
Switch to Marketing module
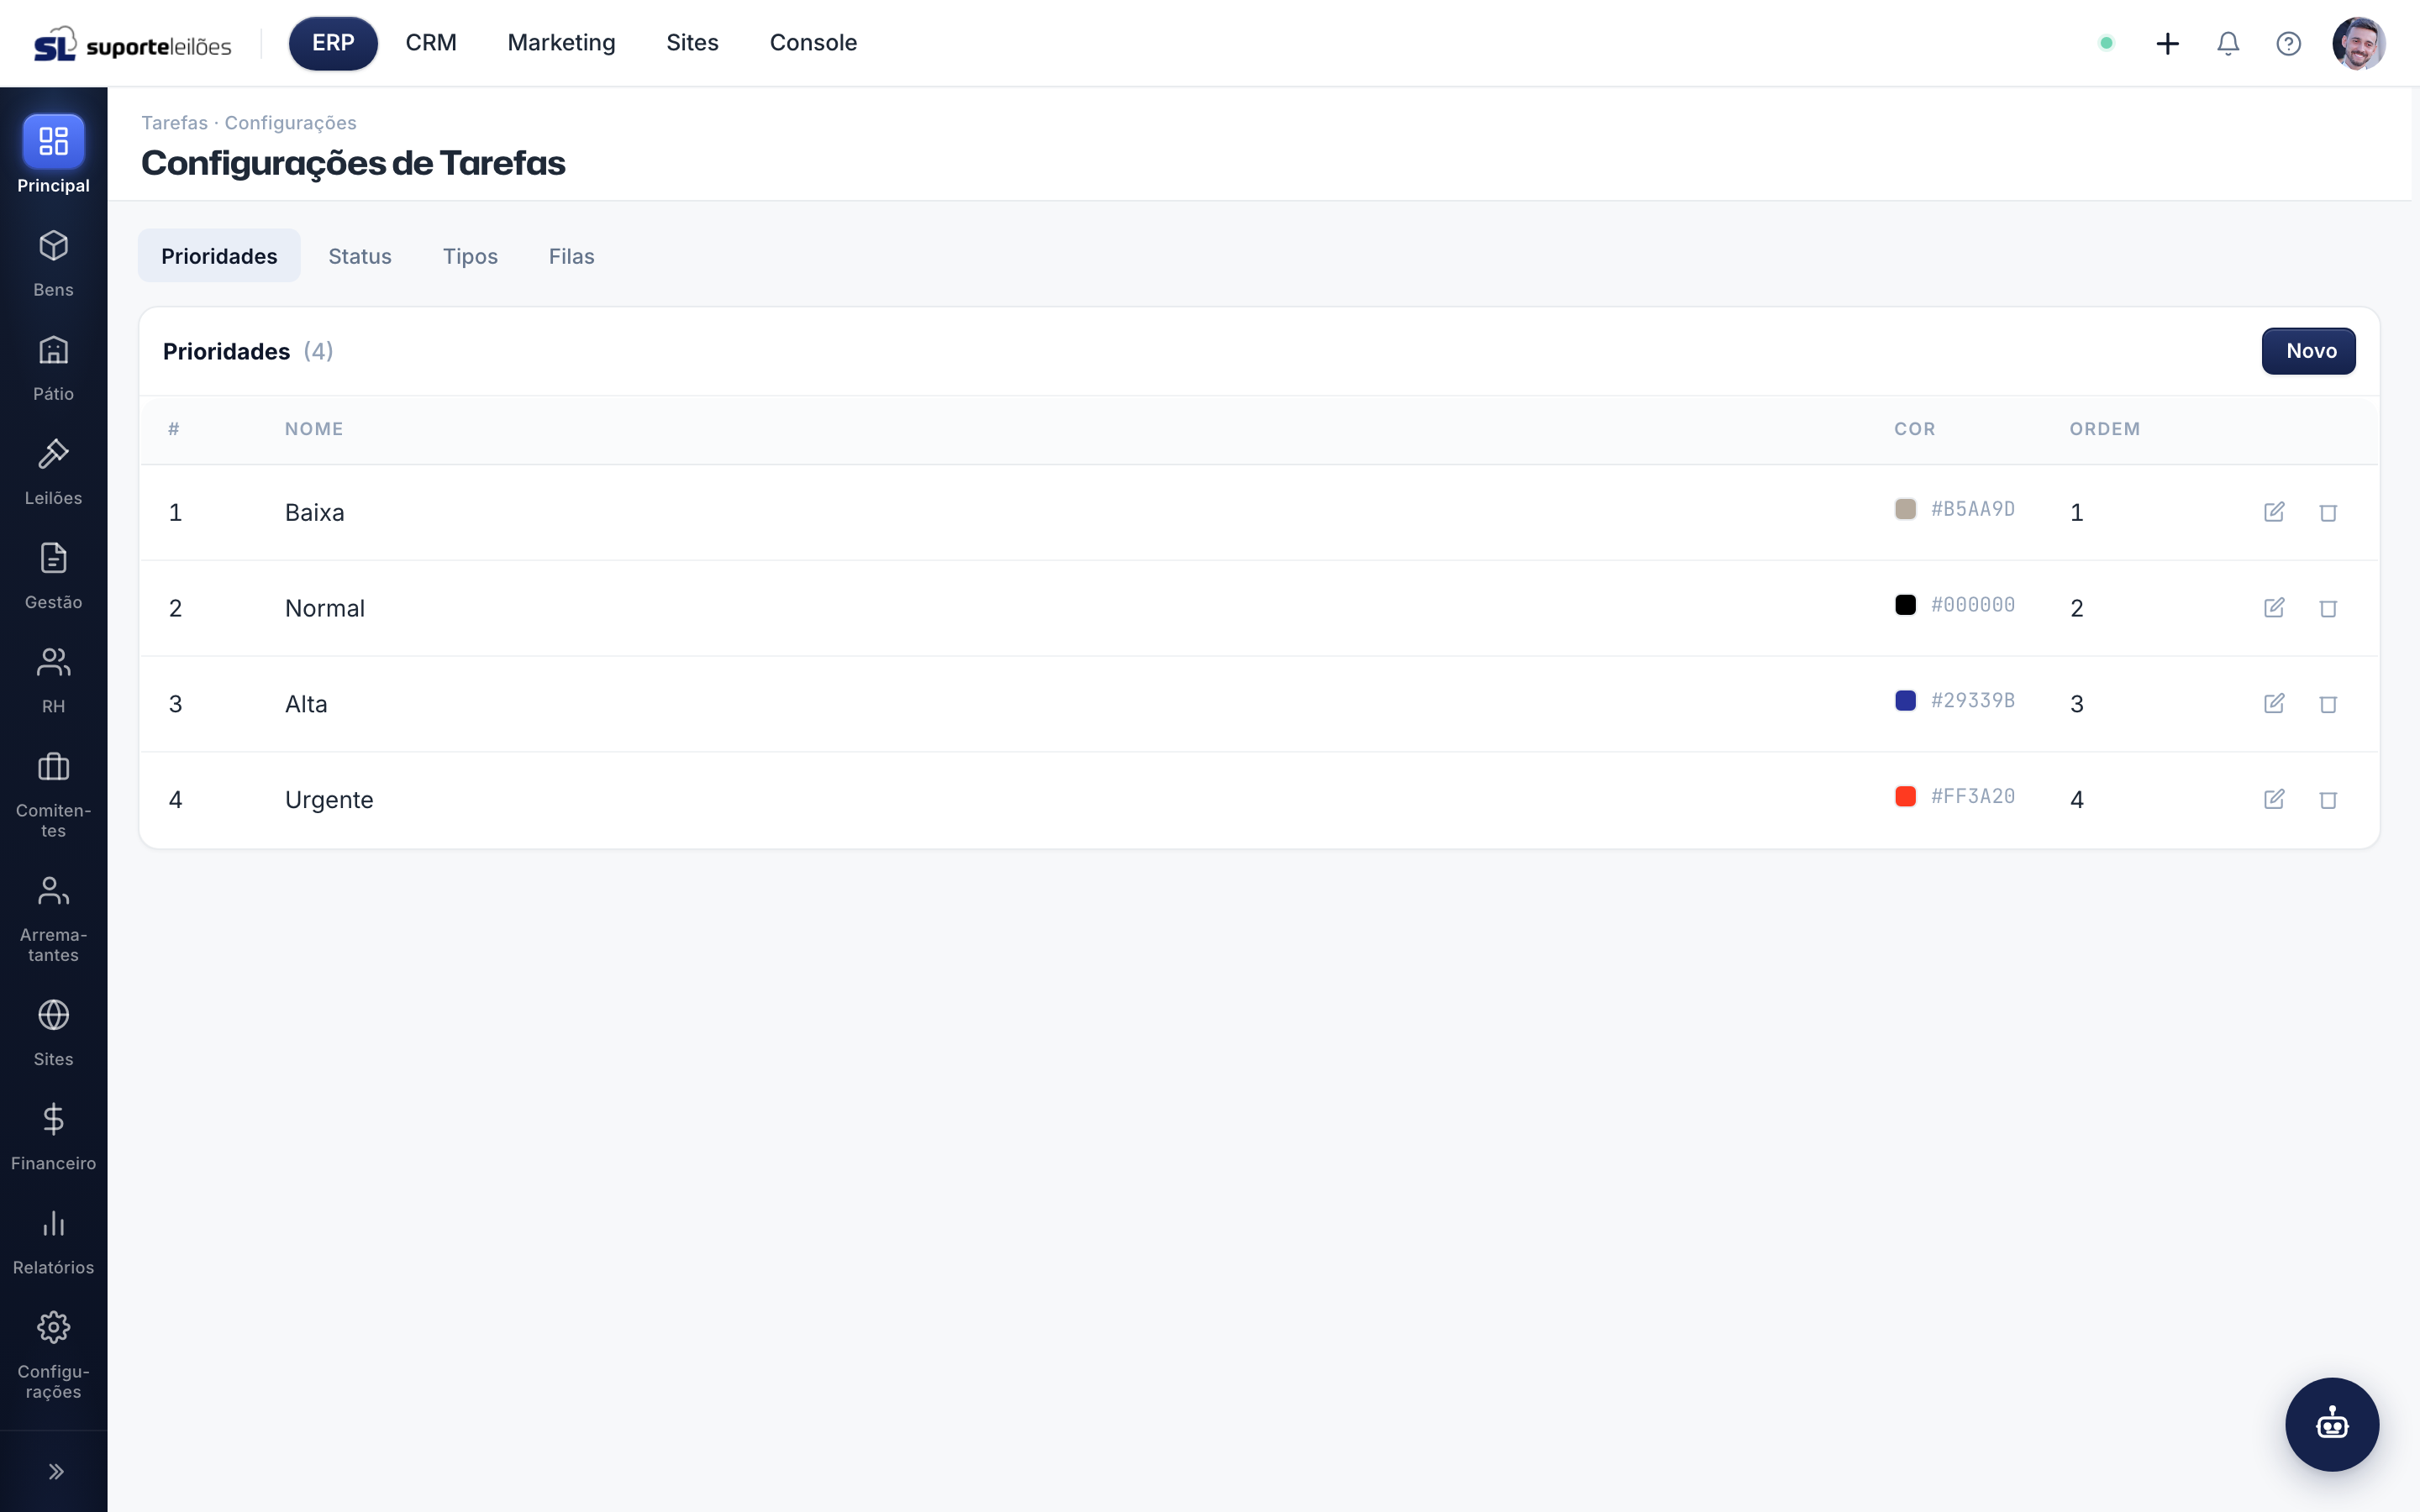(x=561, y=43)
